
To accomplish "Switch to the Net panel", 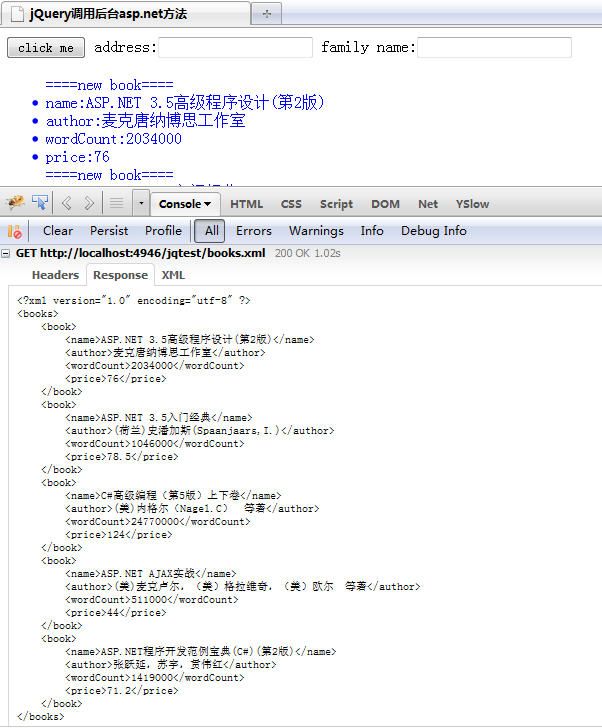I will click(x=427, y=204).
